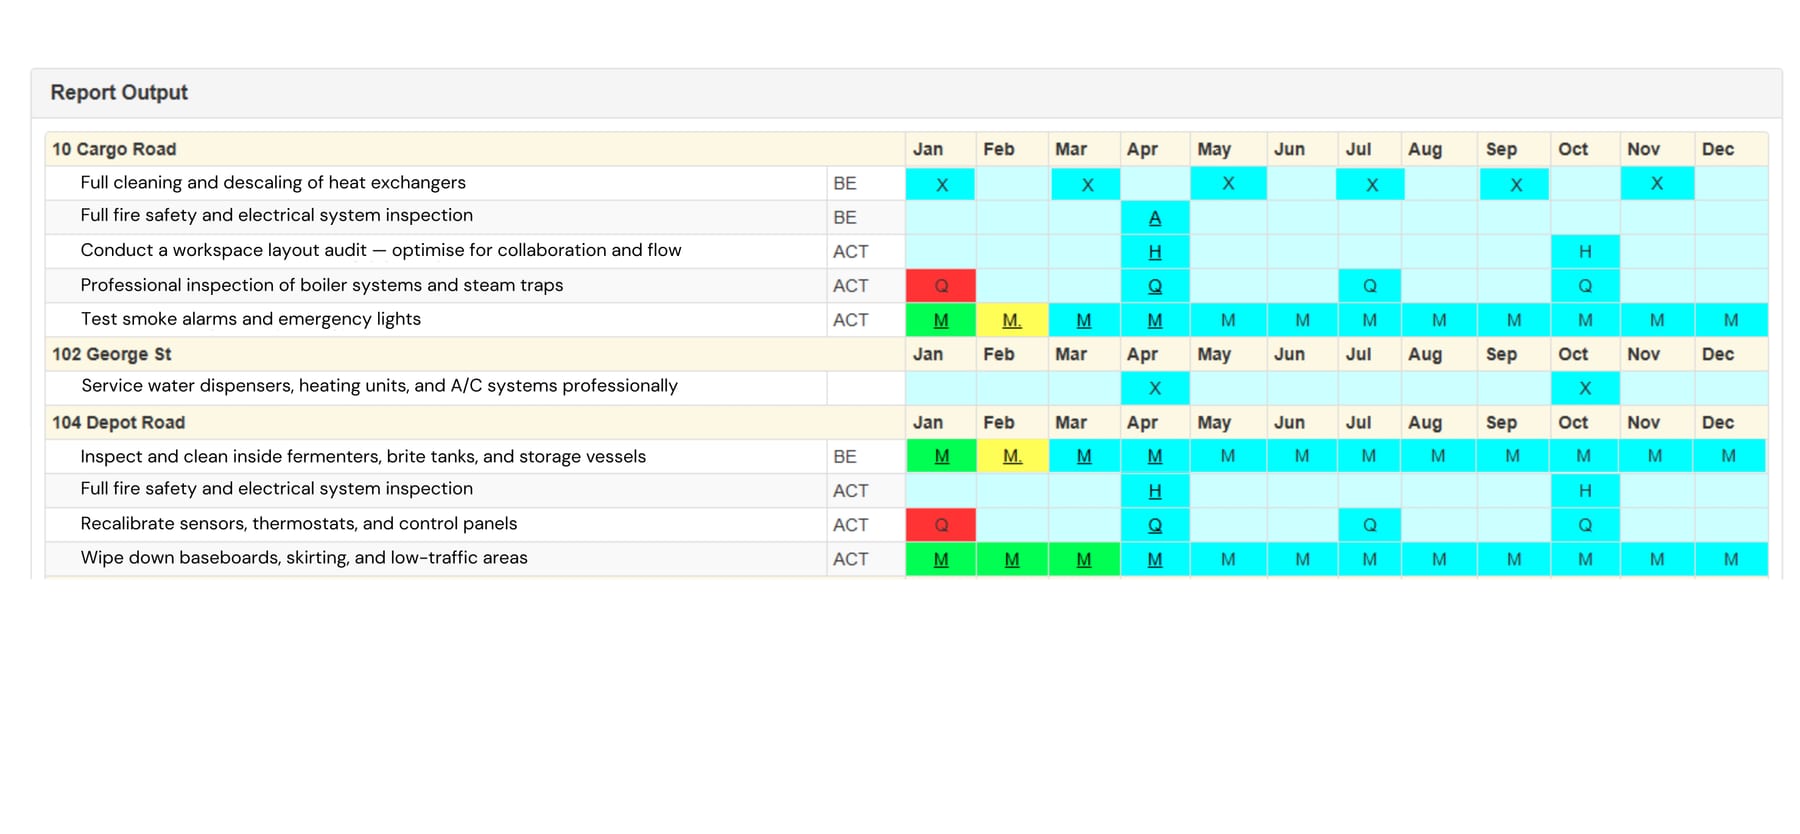Image resolution: width=1800 pixels, height=834 pixels.
Task: Click September X for heat exchangers cleaning
Action: [1516, 184]
